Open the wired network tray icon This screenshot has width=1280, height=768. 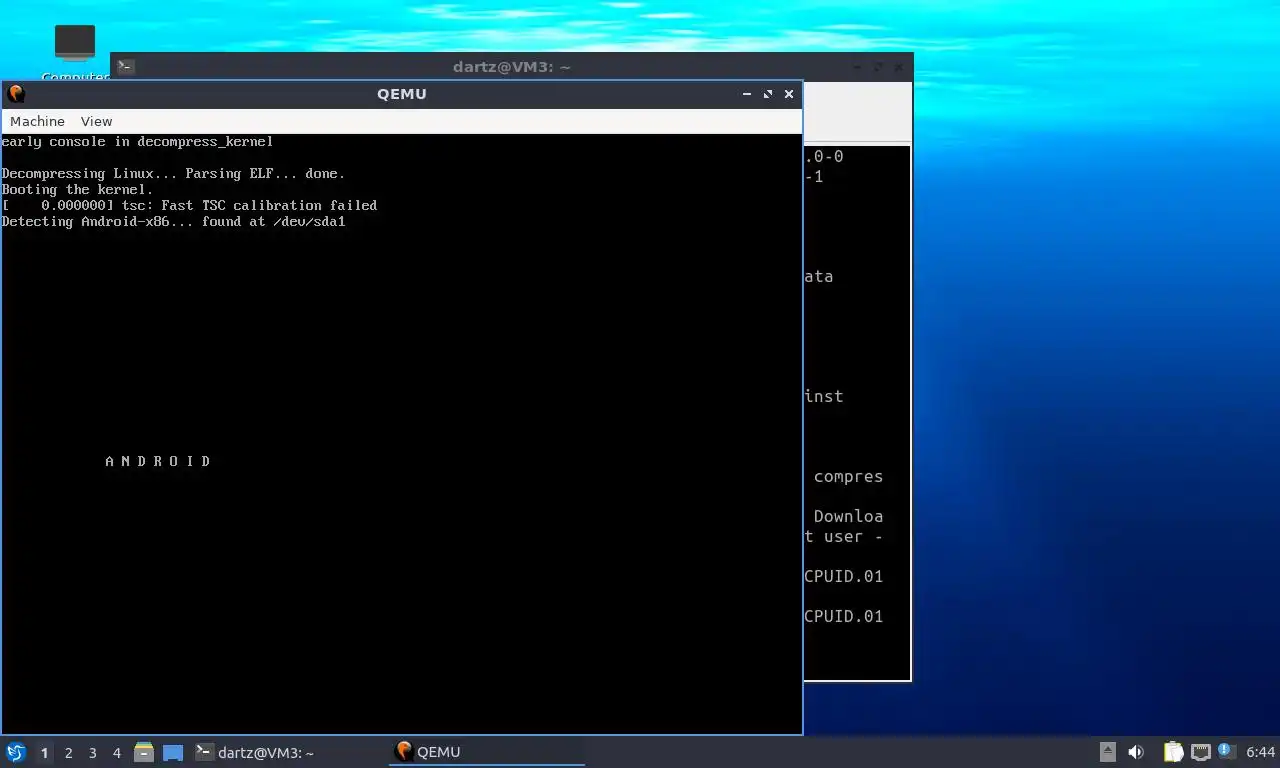pos(1200,752)
